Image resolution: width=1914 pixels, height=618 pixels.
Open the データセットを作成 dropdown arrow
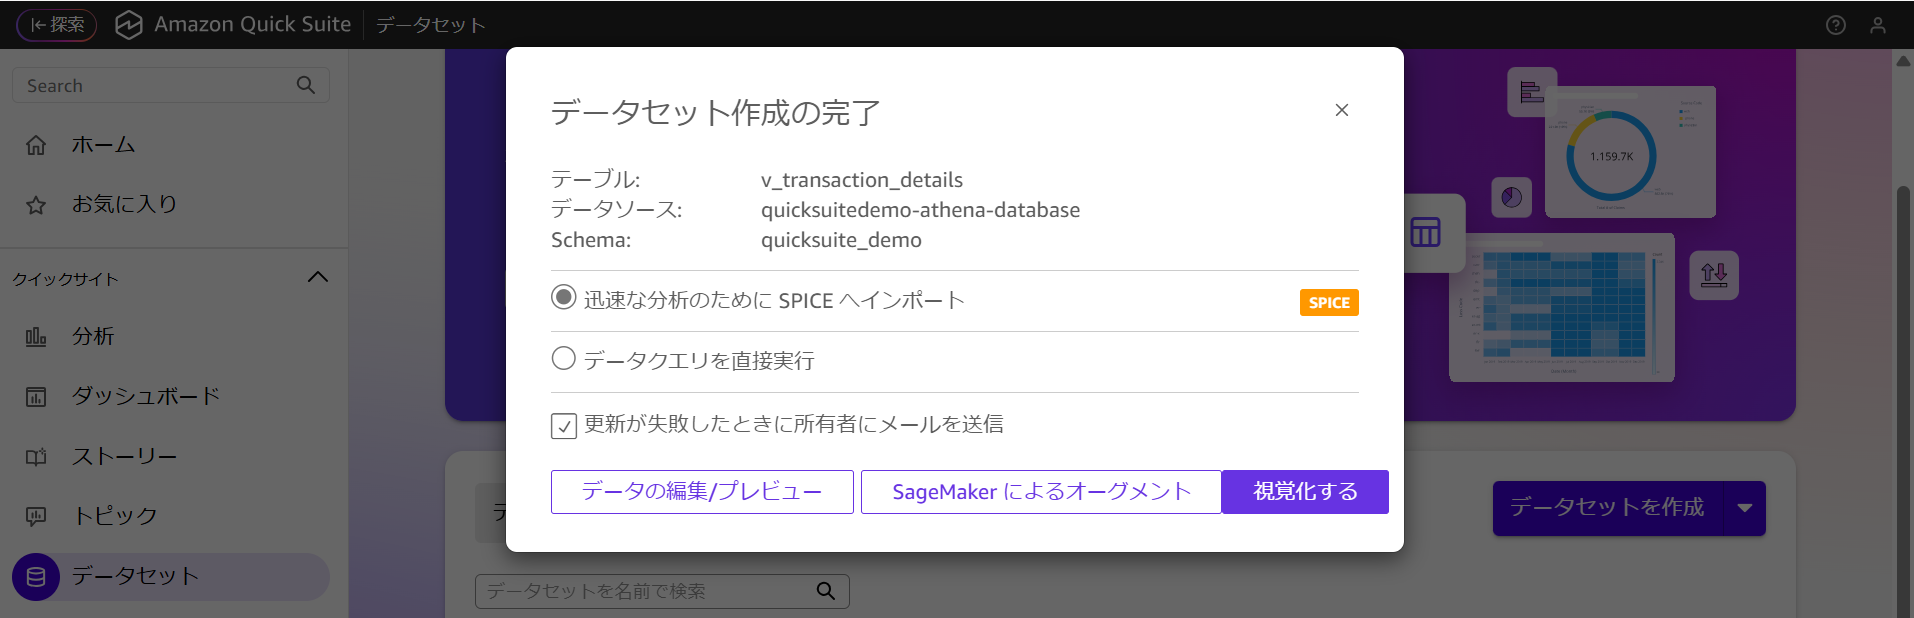click(1745, 508)
